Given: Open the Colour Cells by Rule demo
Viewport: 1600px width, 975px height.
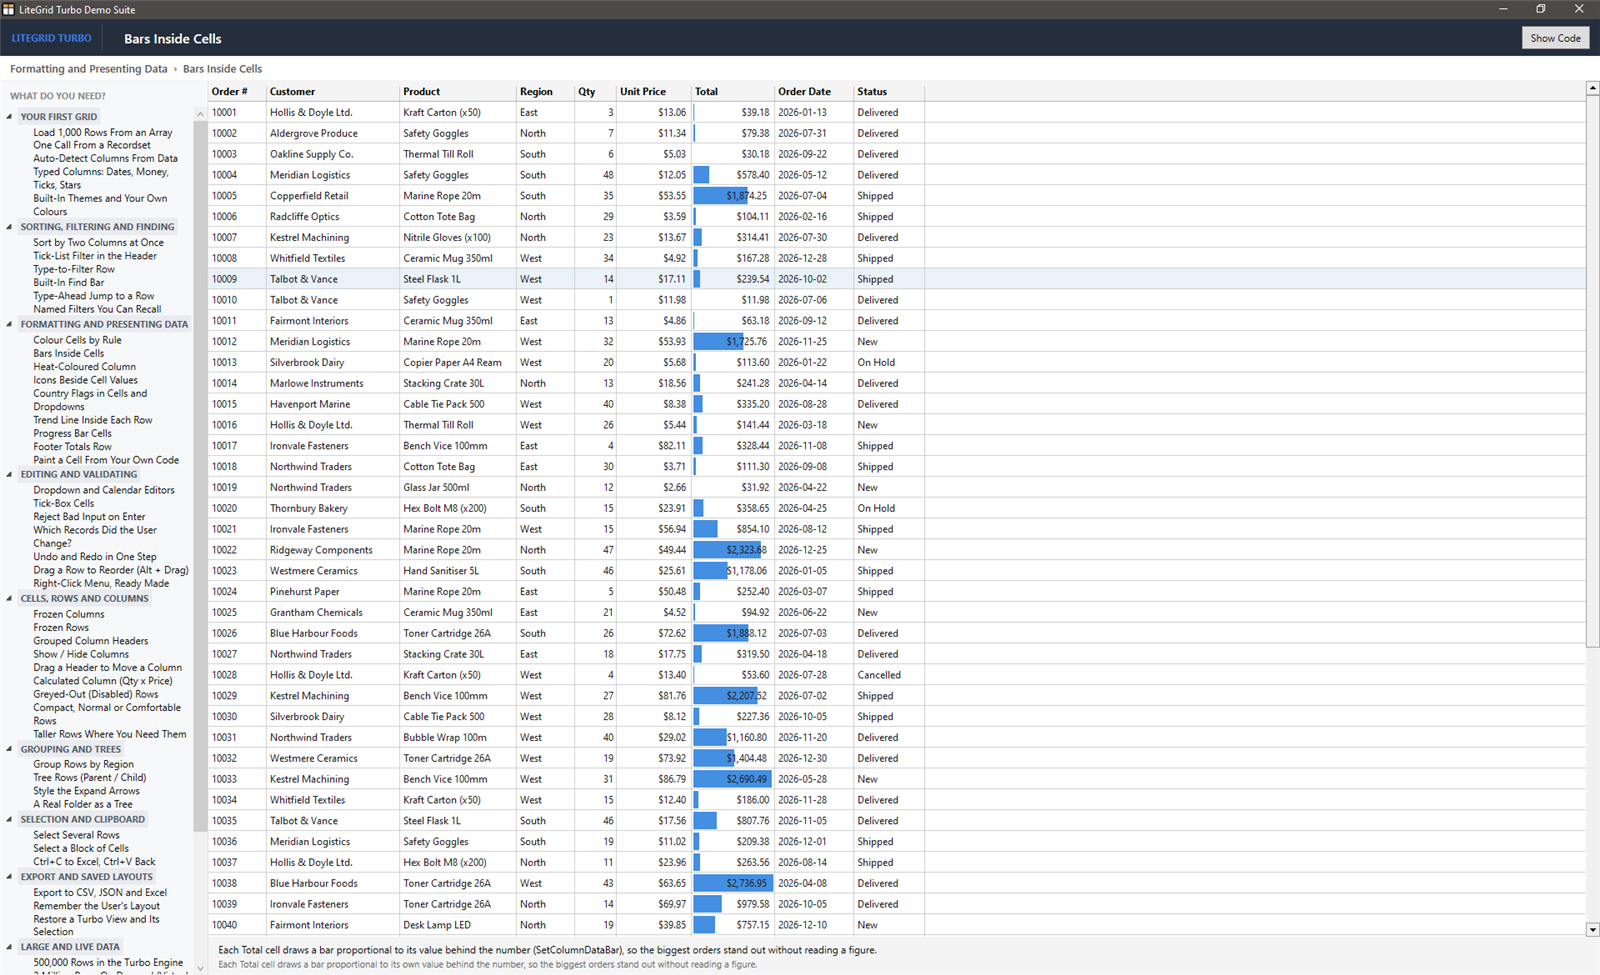Looking at the screenshot, I should [77, 340].
